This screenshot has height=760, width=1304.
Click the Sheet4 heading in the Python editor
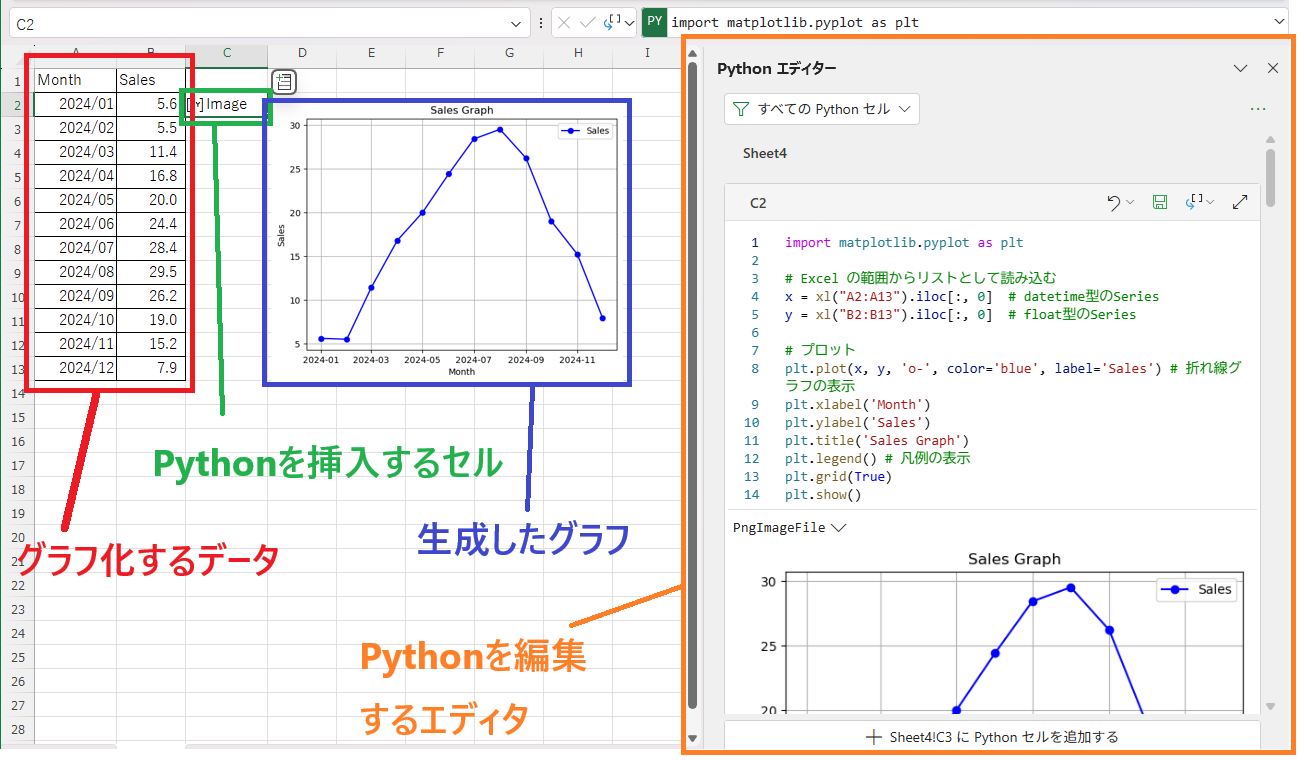[764, 153]
